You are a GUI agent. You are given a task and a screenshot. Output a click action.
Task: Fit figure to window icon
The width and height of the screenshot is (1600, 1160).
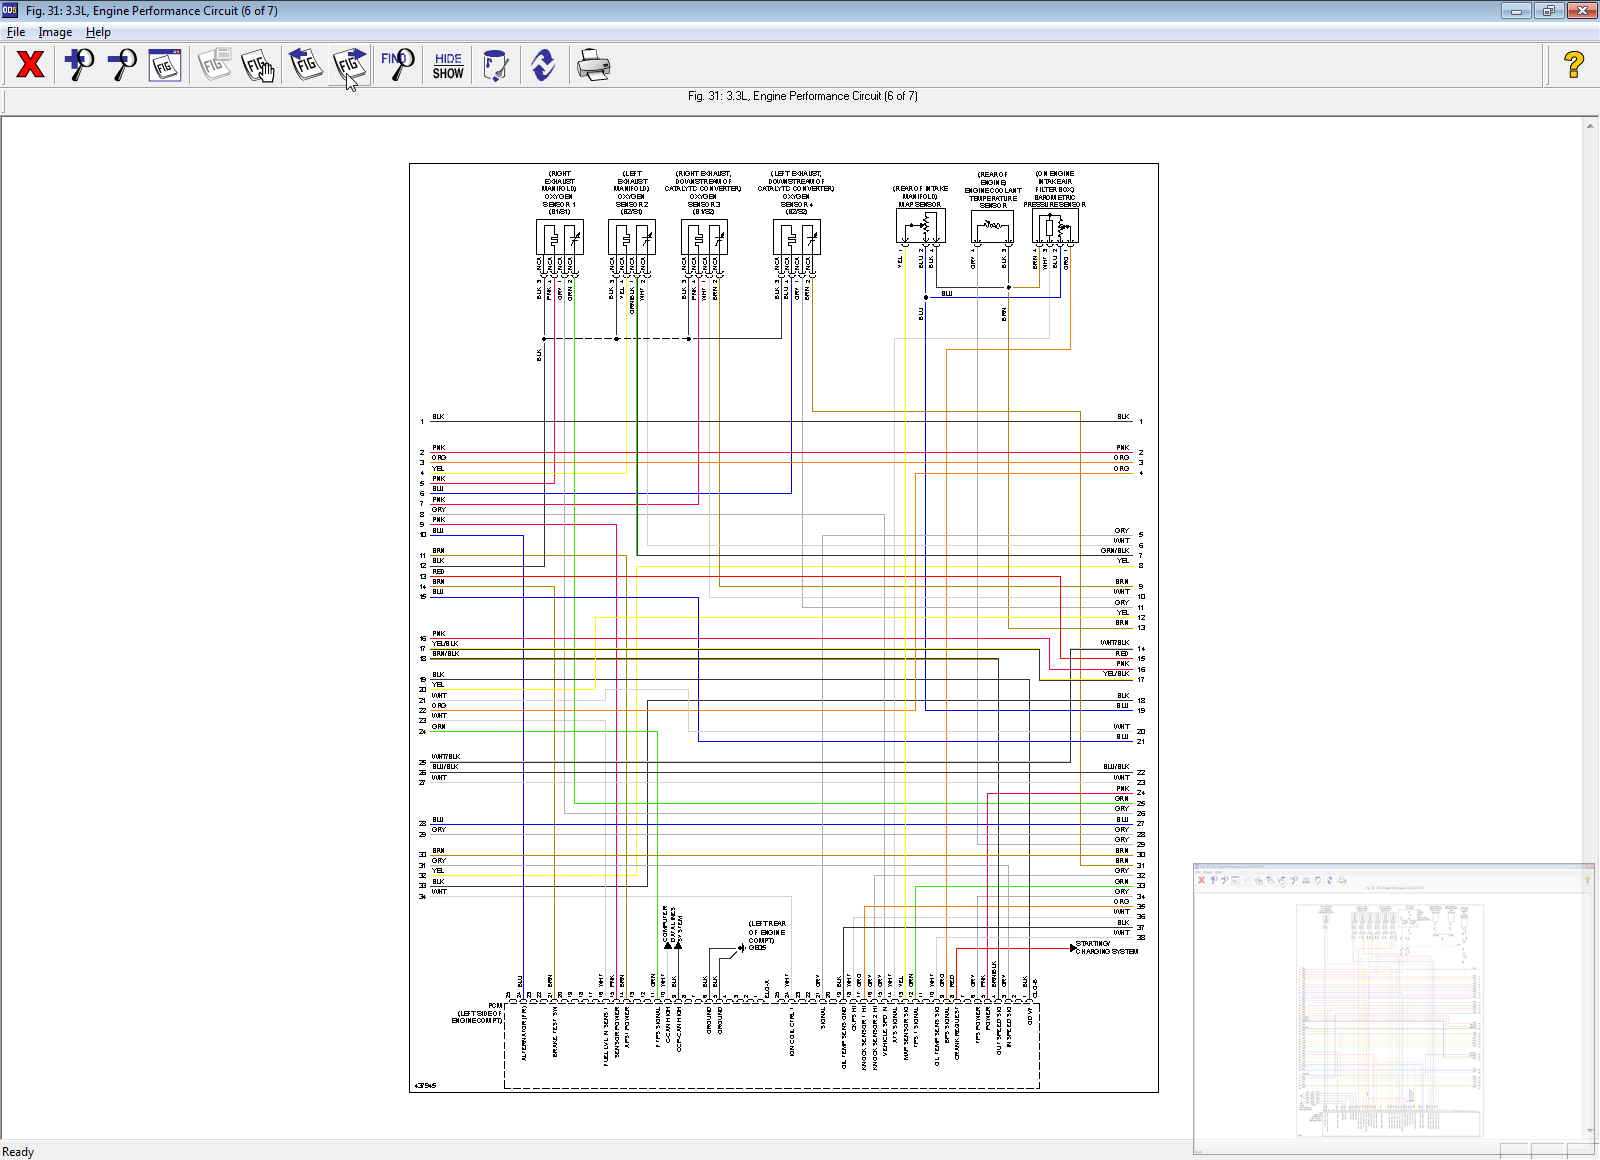(x=165, y=65)
